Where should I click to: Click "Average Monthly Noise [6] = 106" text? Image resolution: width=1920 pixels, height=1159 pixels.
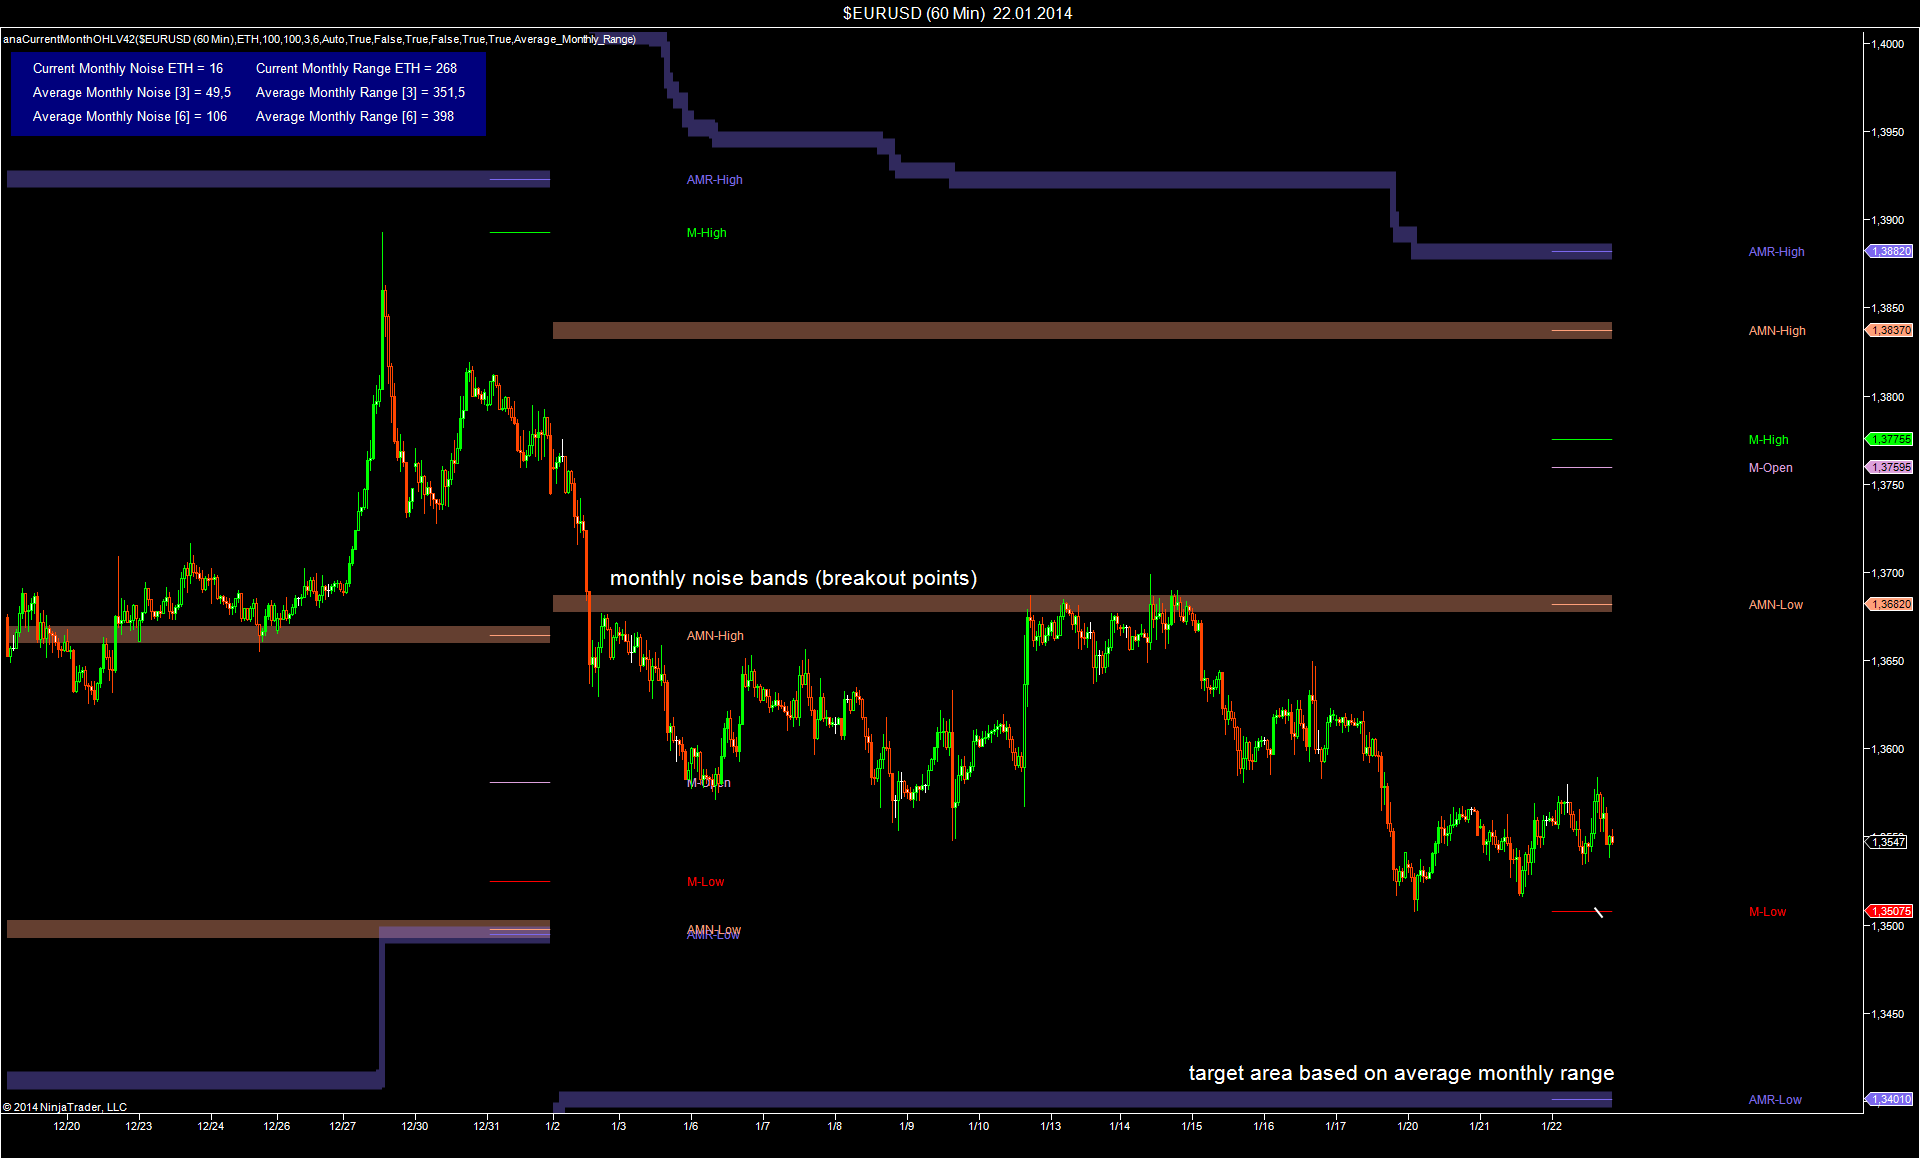[x=130, y=116]
